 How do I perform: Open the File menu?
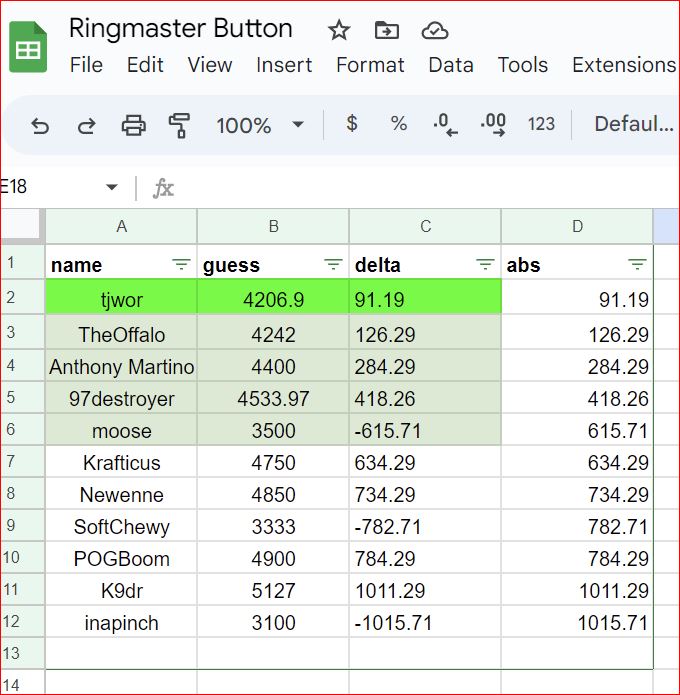[x=86, y=65]
